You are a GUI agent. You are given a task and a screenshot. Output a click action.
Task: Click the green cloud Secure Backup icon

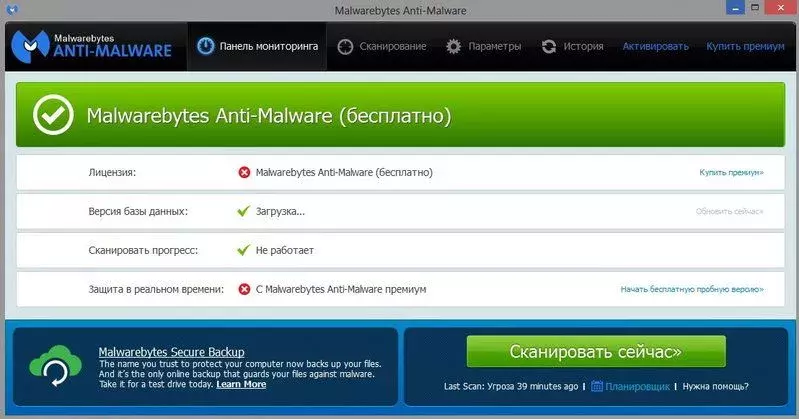coord(56,366)
